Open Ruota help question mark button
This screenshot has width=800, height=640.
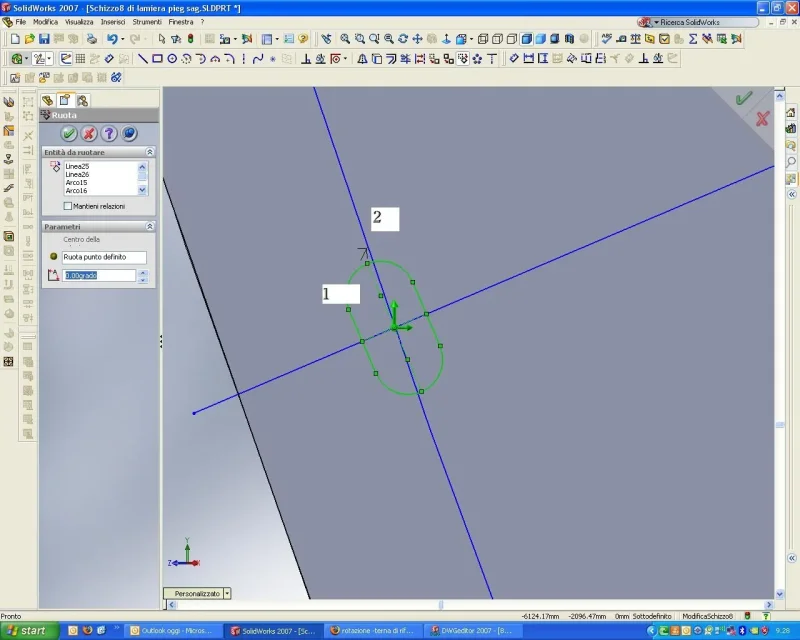109,134
